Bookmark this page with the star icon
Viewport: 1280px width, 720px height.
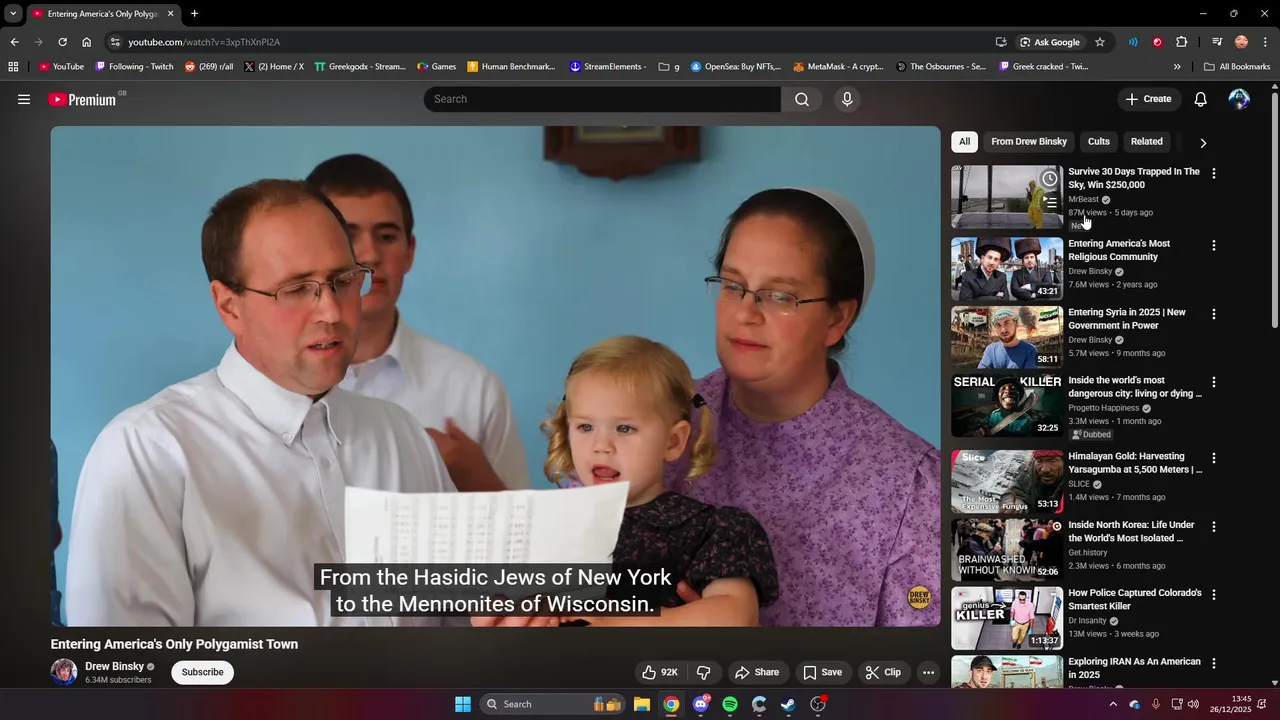pyautogui.click(x=1100, y=42)
